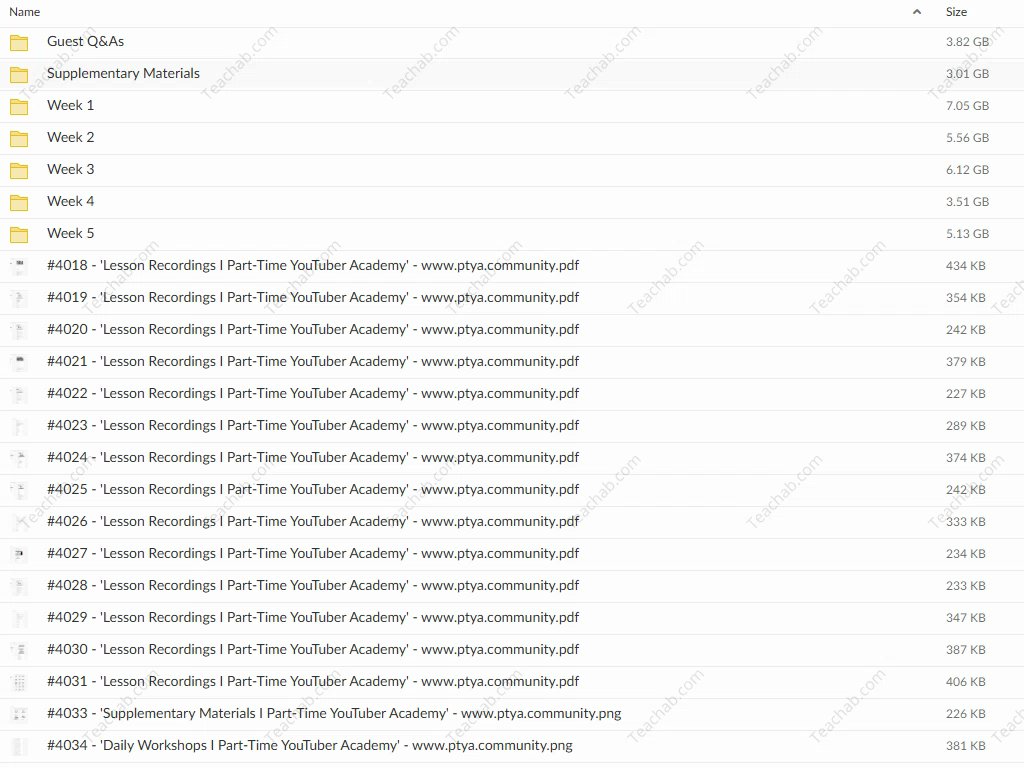
Task: Click thumbnail of #4018 PDF file
Action: pos(20,266)
